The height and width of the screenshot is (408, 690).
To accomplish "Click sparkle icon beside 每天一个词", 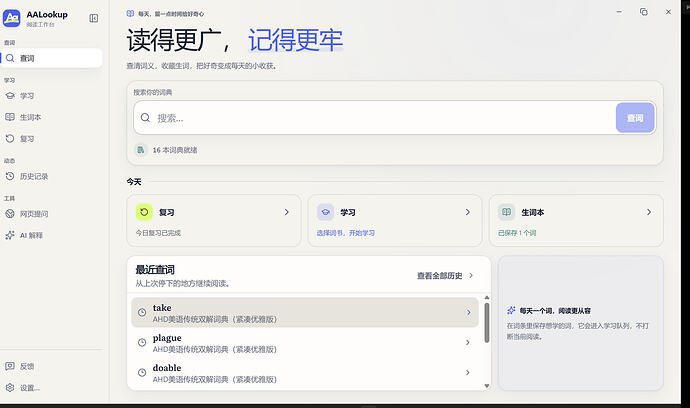I will pos(511,310).
